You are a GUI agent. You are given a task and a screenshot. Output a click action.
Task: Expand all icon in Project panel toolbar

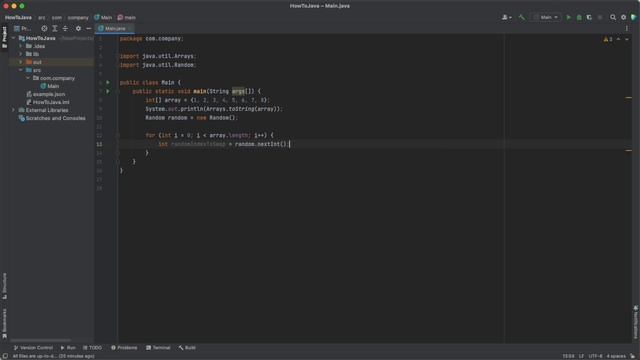tap(55, 29)
